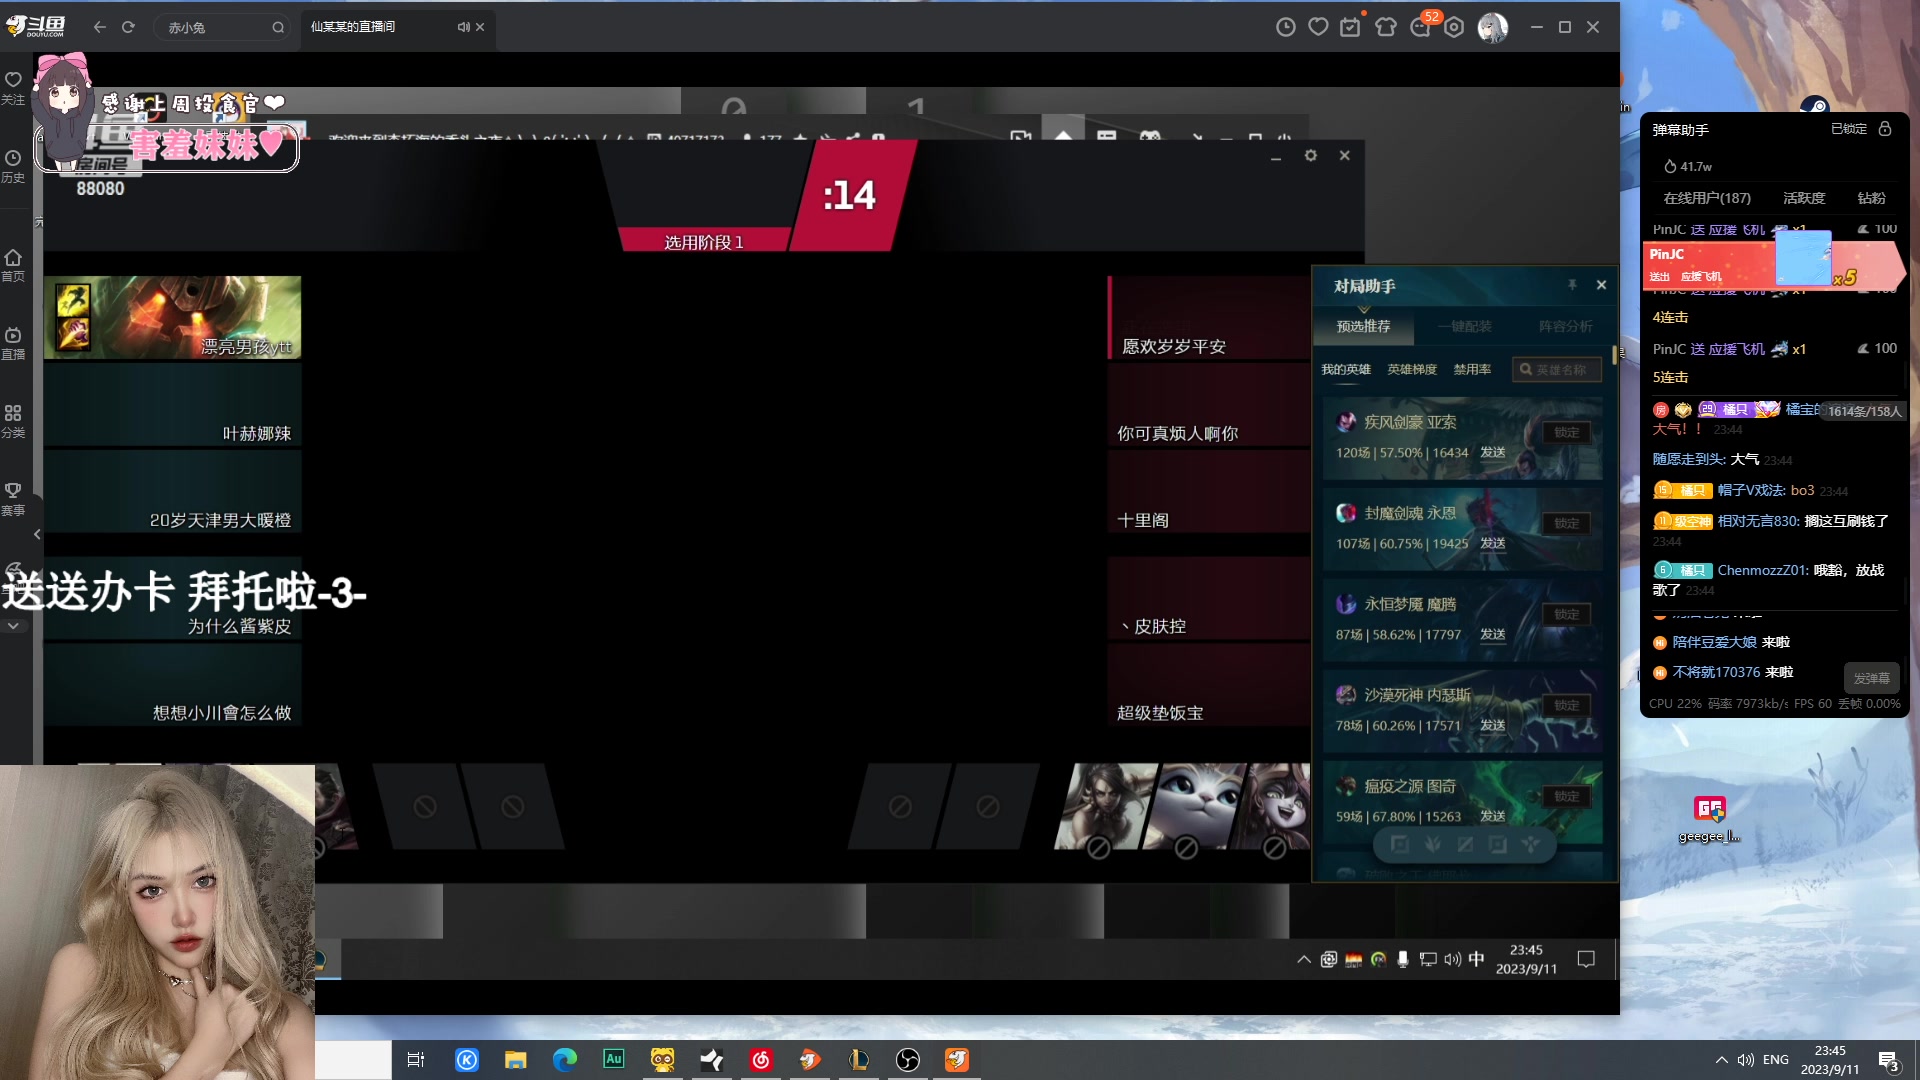The width and height of the screenshot is (1920, 1080).
Task: Expand the sidebar down chevron
Action: coord(13,626)
